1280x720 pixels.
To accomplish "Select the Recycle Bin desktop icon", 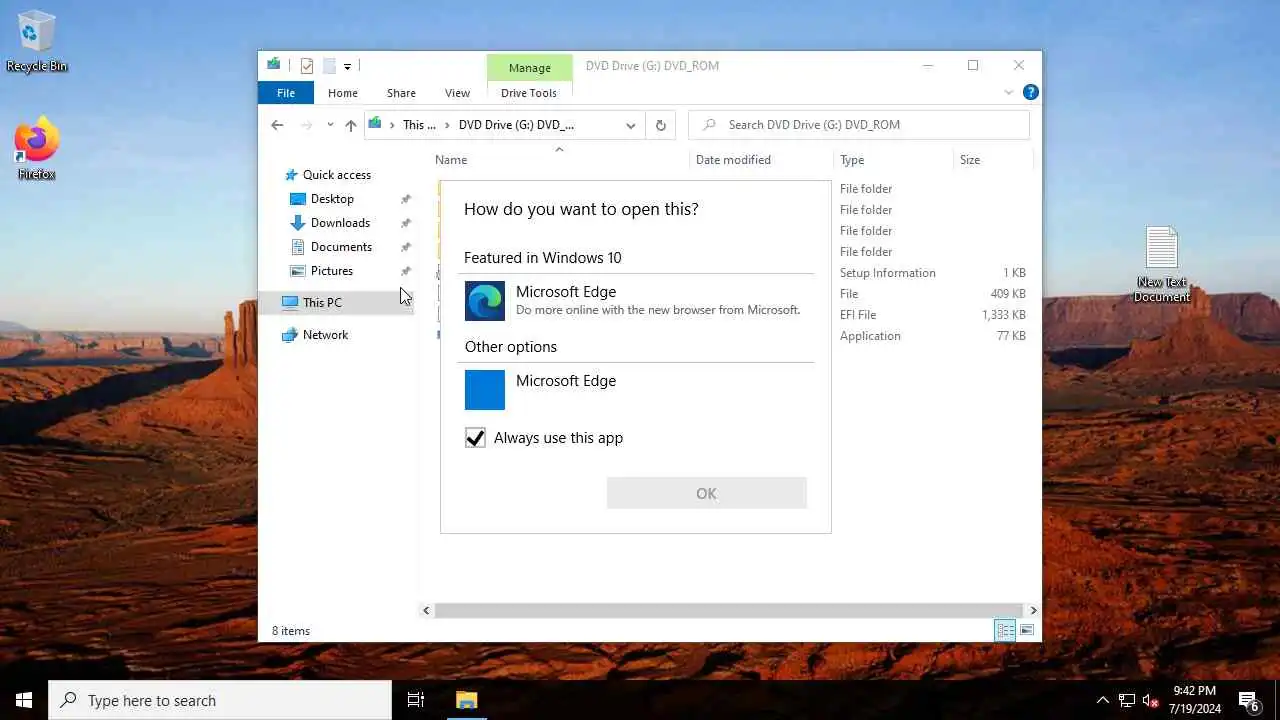I will [x=37, y=42].
